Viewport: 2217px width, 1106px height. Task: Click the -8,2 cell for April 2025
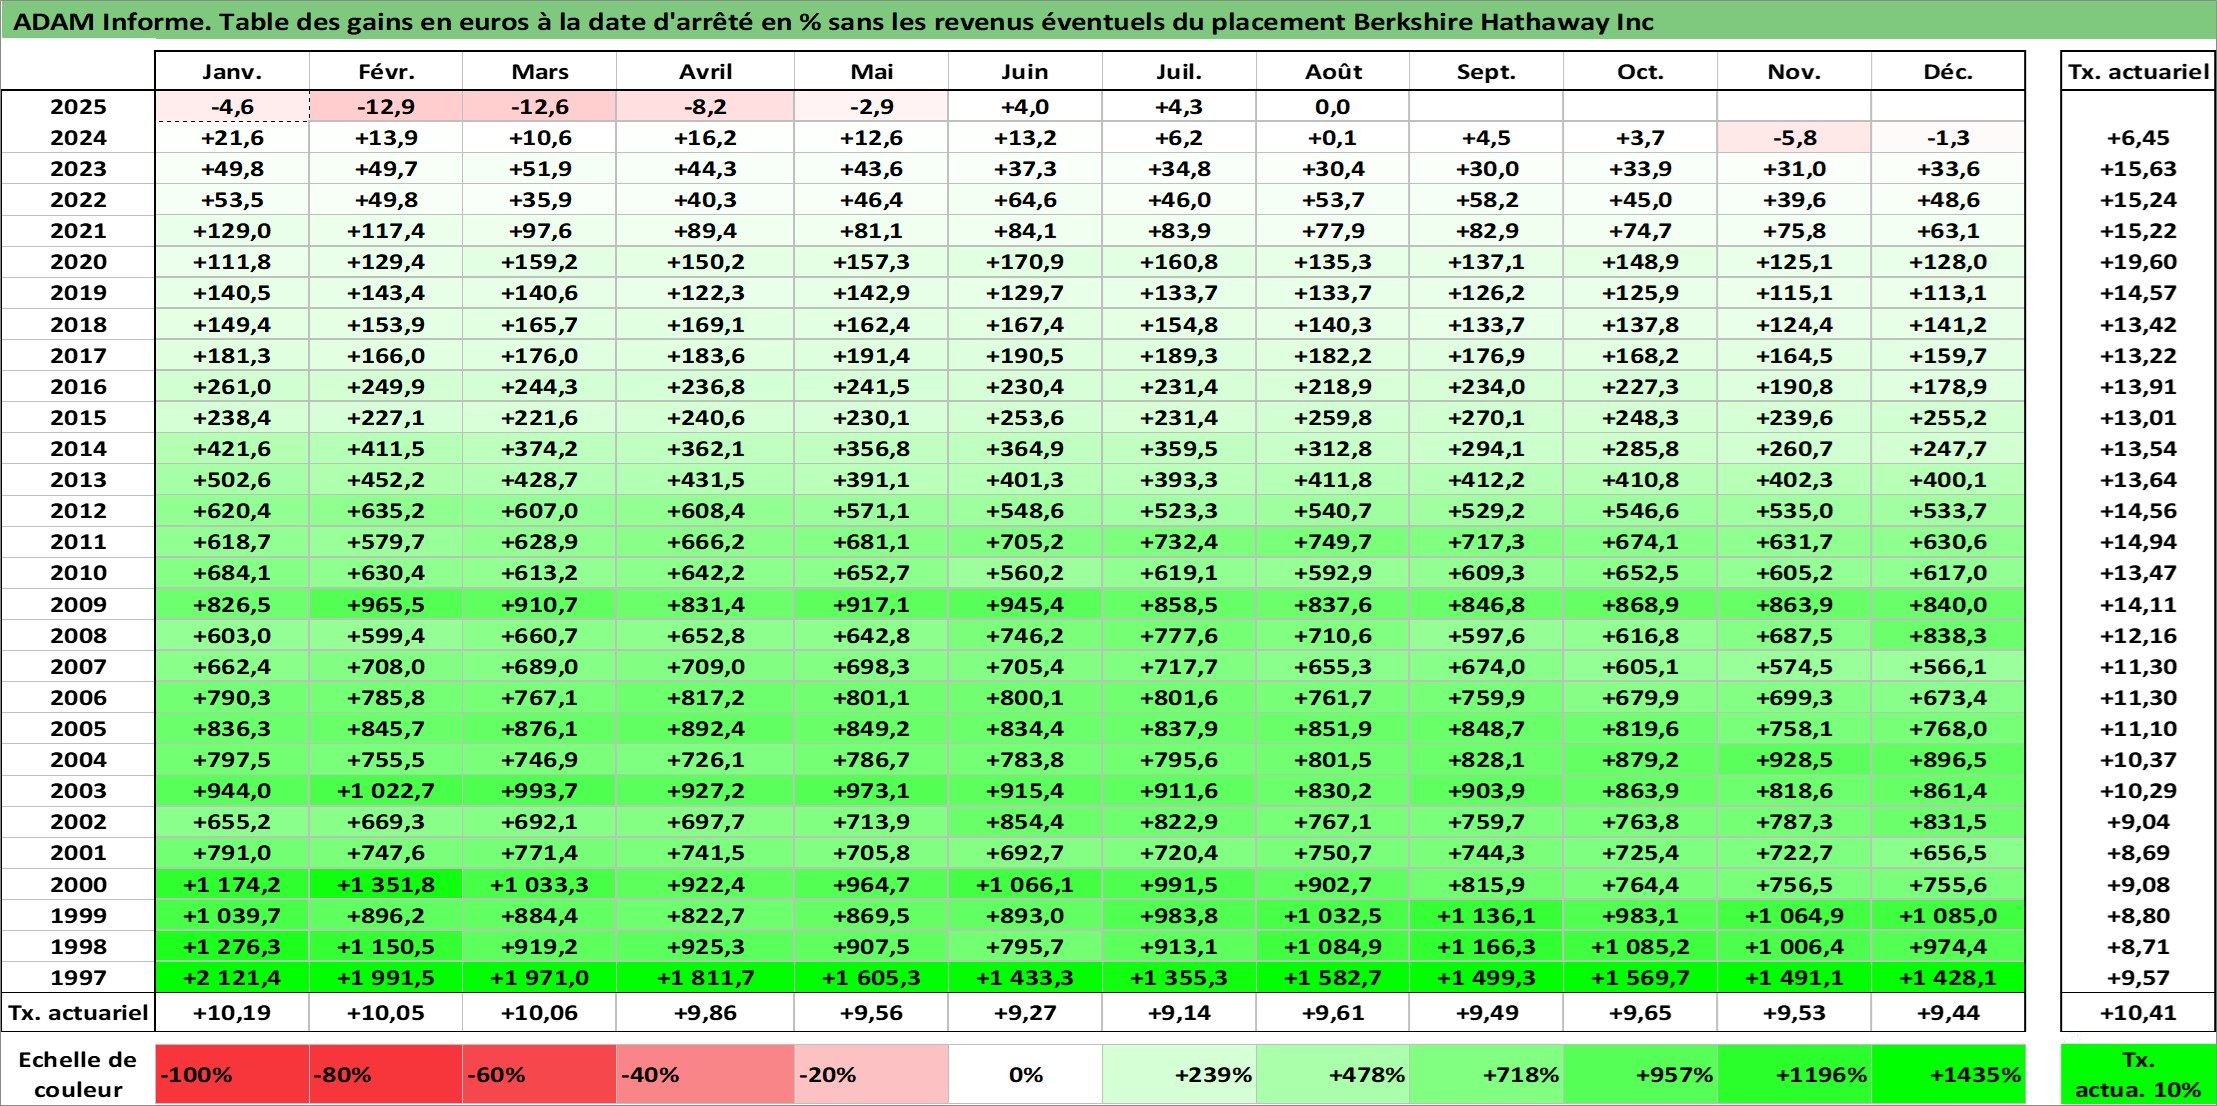tap(706, 107)
